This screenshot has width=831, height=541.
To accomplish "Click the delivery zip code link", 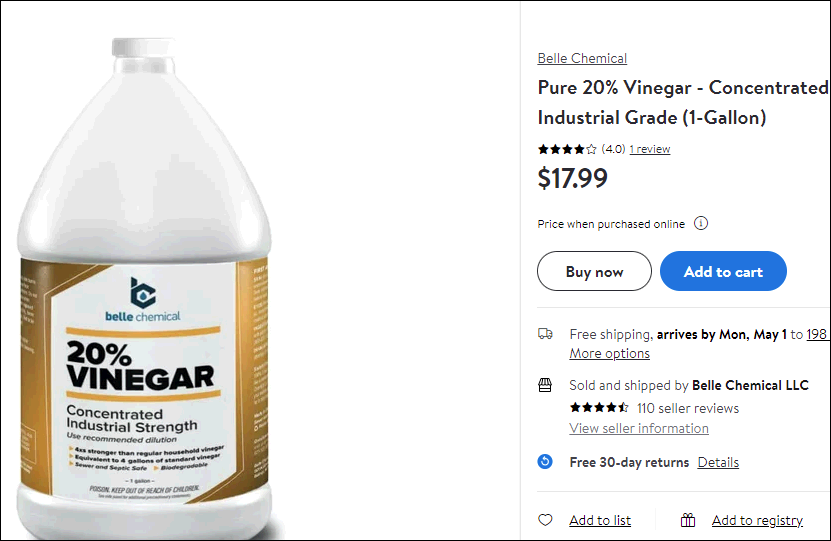I will (817, 334).
